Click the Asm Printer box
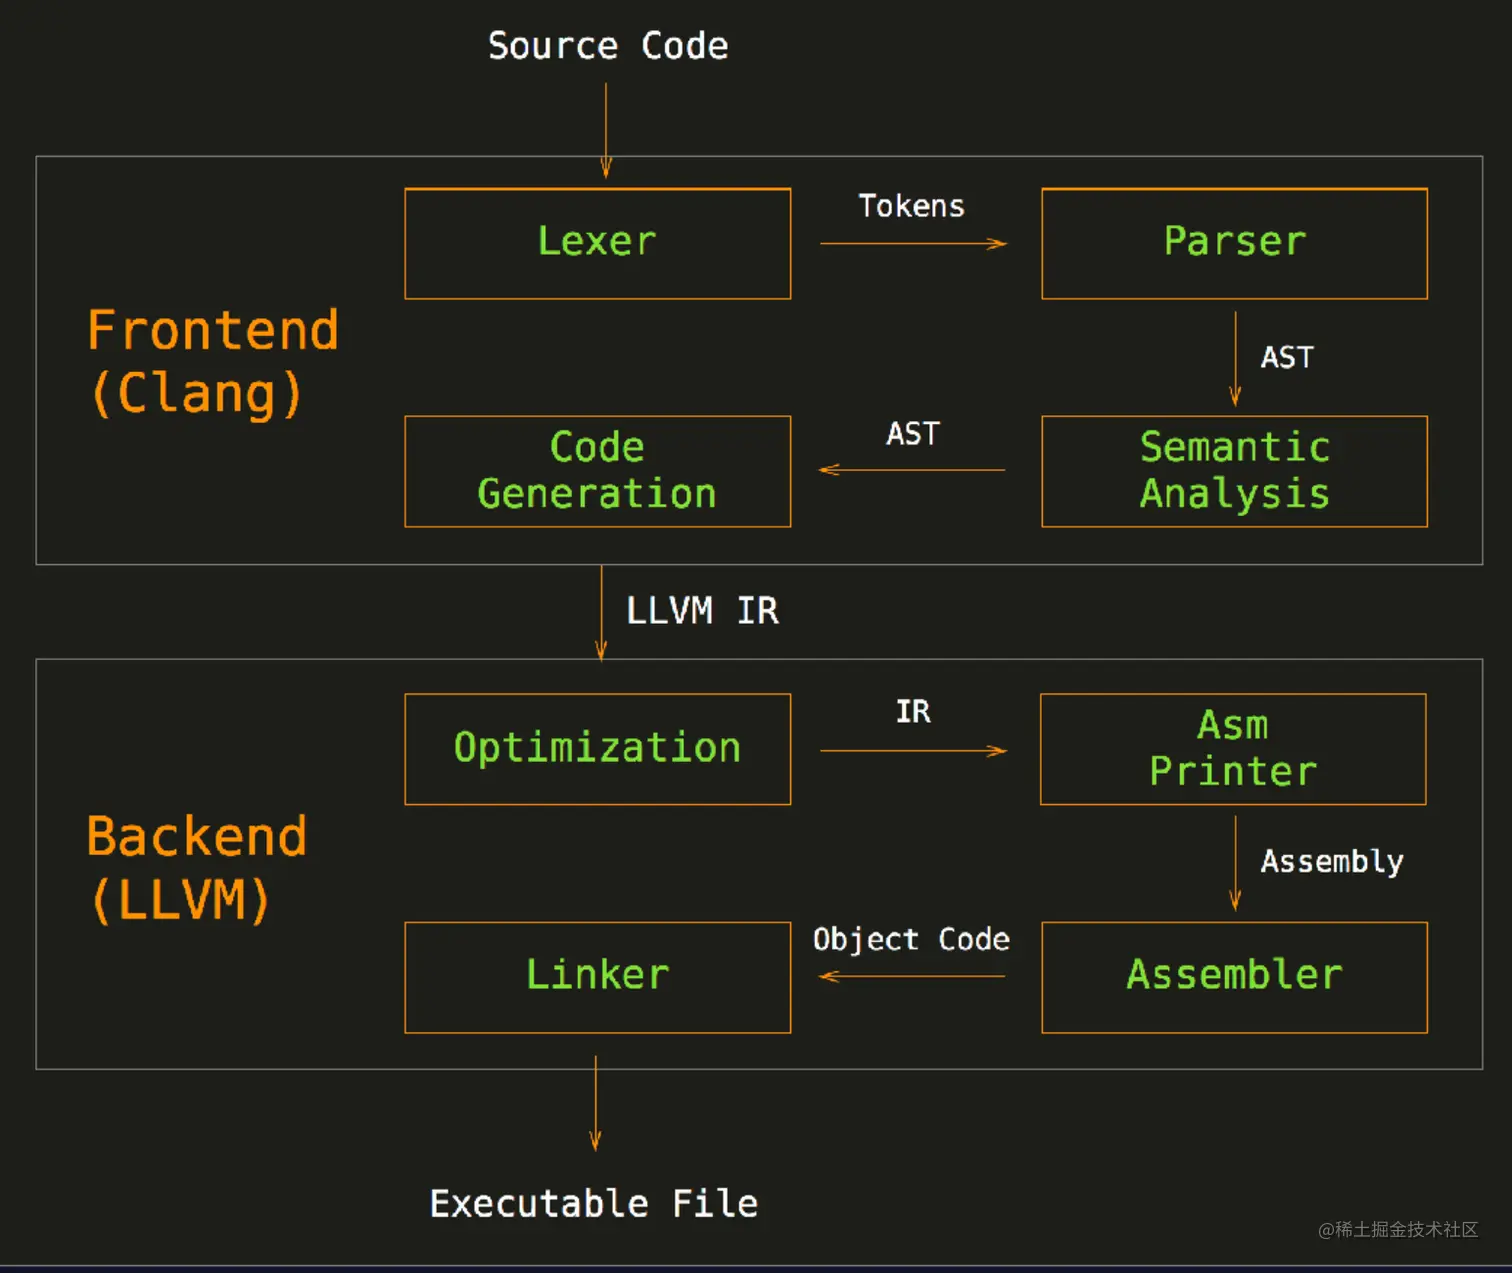The width and height of the screenshot is (1512, 1273). click(x=1233, y=749)
